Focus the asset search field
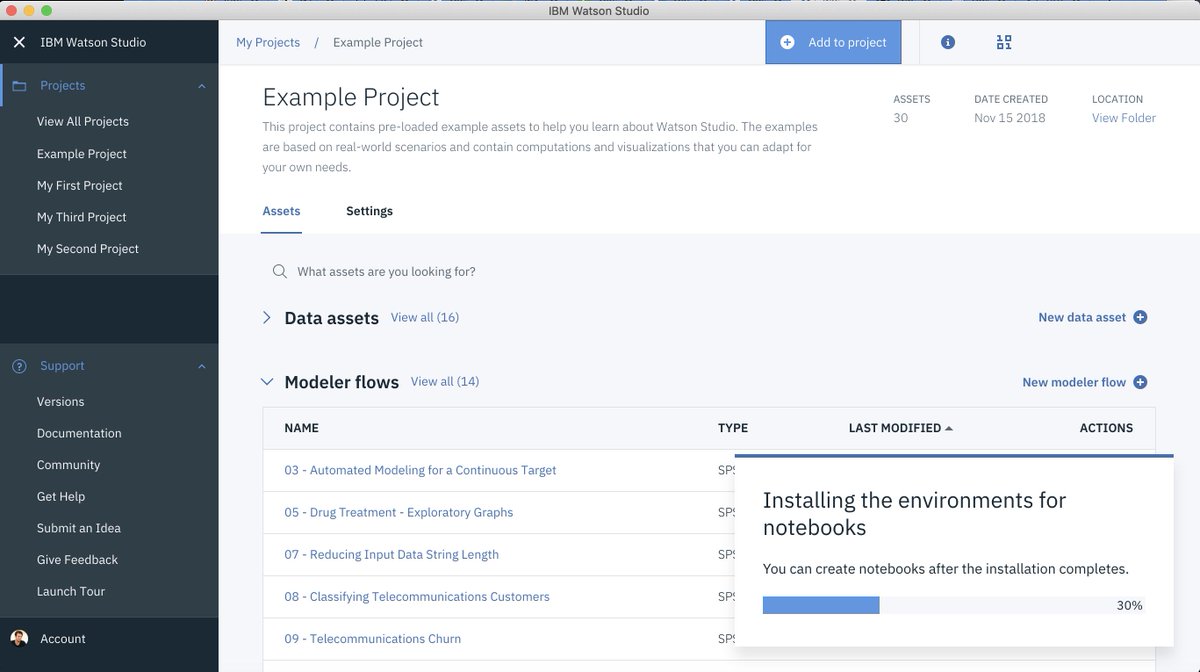The width and height of the screenshot is (1200, 672). click(x=708, y=272)
